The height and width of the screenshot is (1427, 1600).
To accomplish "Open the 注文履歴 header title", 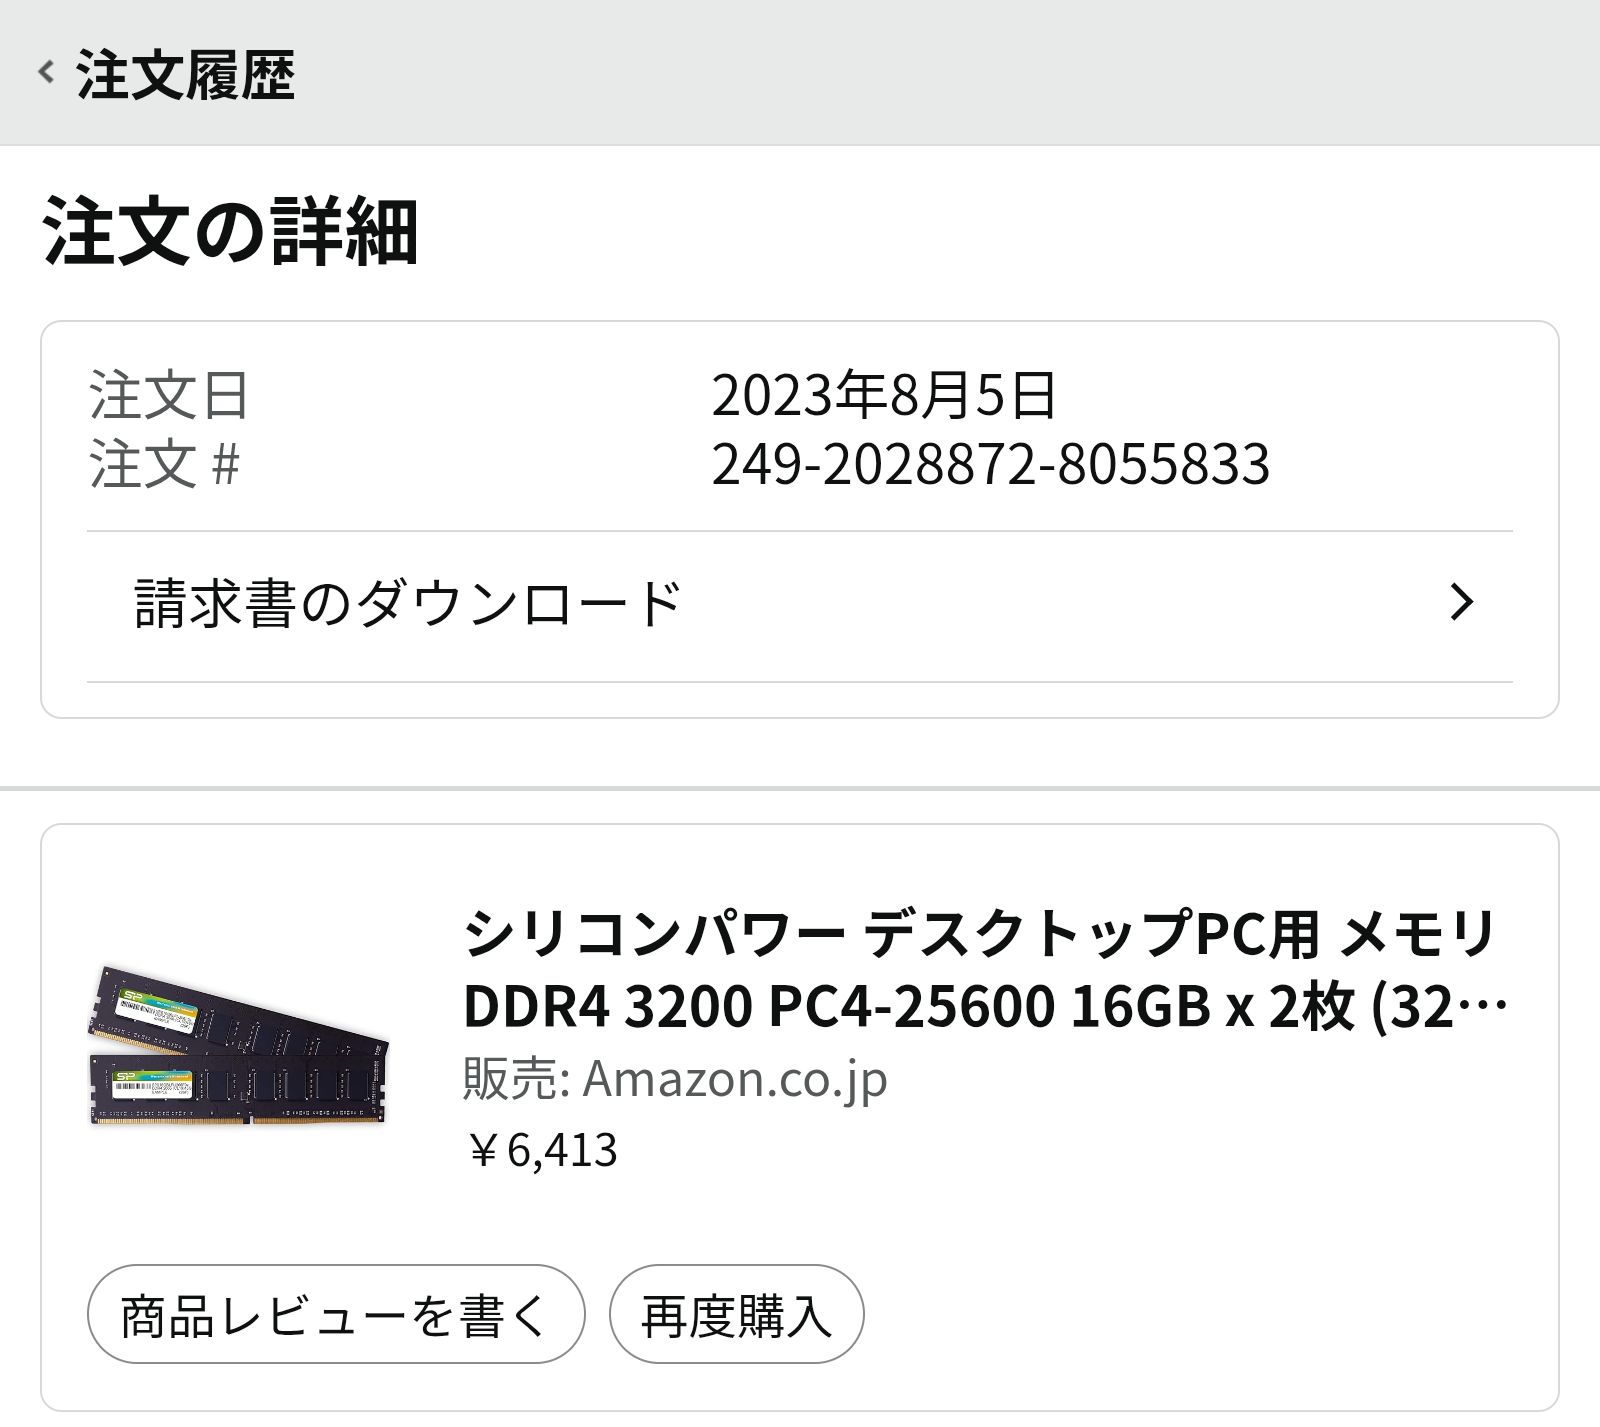I will (x=186, y=74).
